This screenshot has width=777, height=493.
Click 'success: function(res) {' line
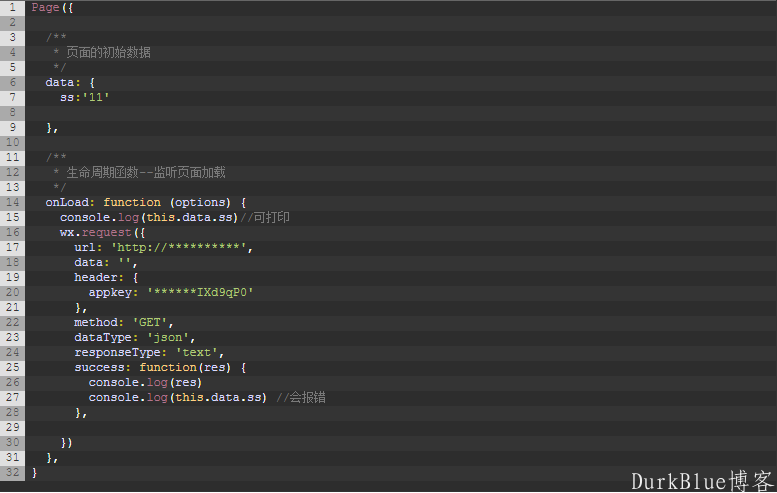point(160,368)
